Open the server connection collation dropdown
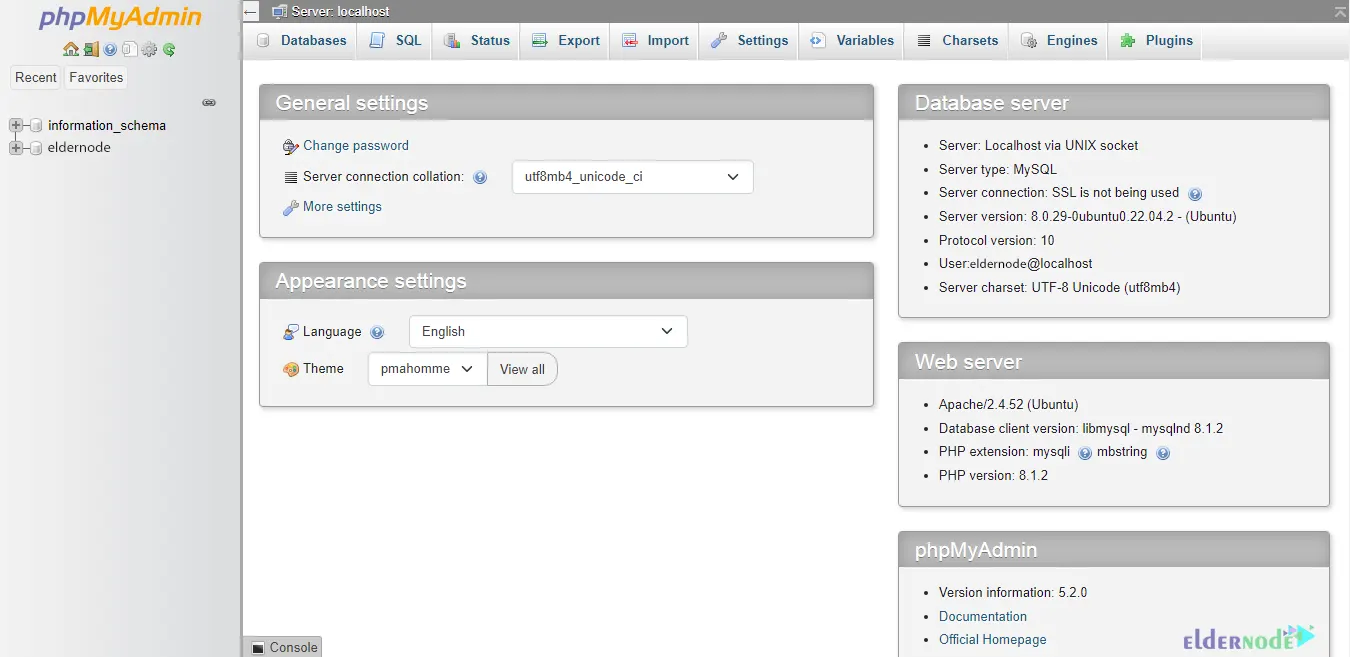 632,177
